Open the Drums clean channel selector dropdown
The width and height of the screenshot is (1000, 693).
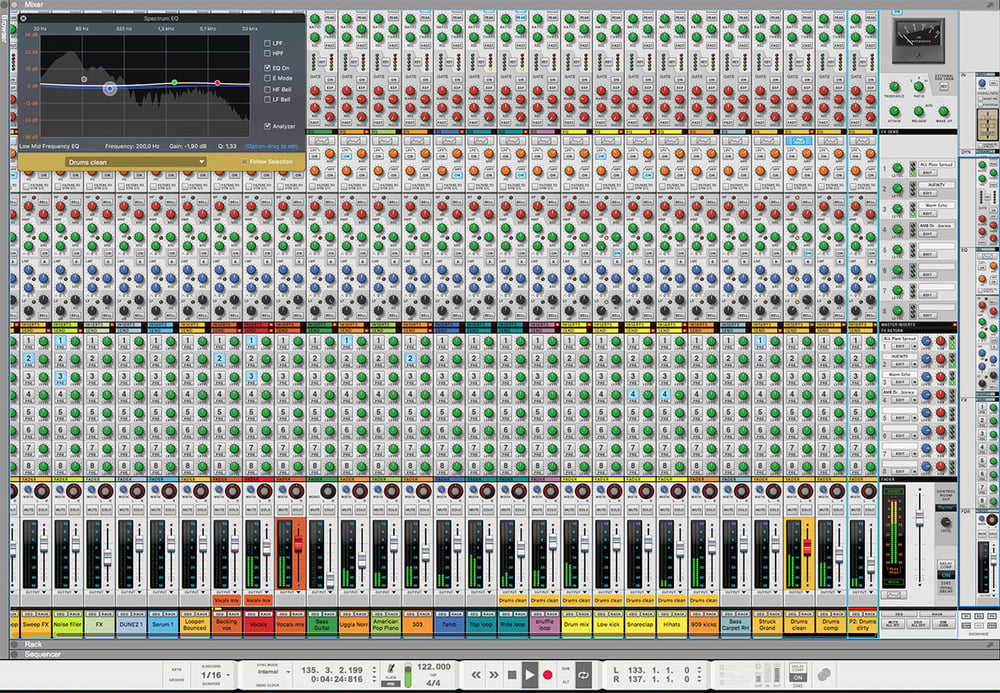pyautogui.click(x=135, y=161)
